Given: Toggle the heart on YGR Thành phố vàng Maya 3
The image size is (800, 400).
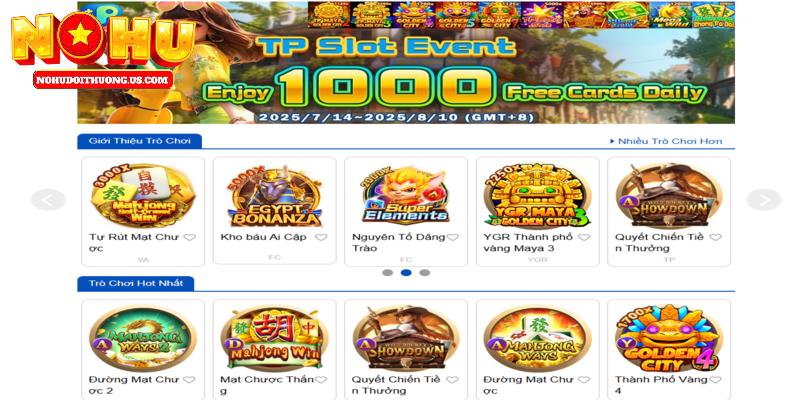Looking at the screenshot, I should (x=584, y=237).
